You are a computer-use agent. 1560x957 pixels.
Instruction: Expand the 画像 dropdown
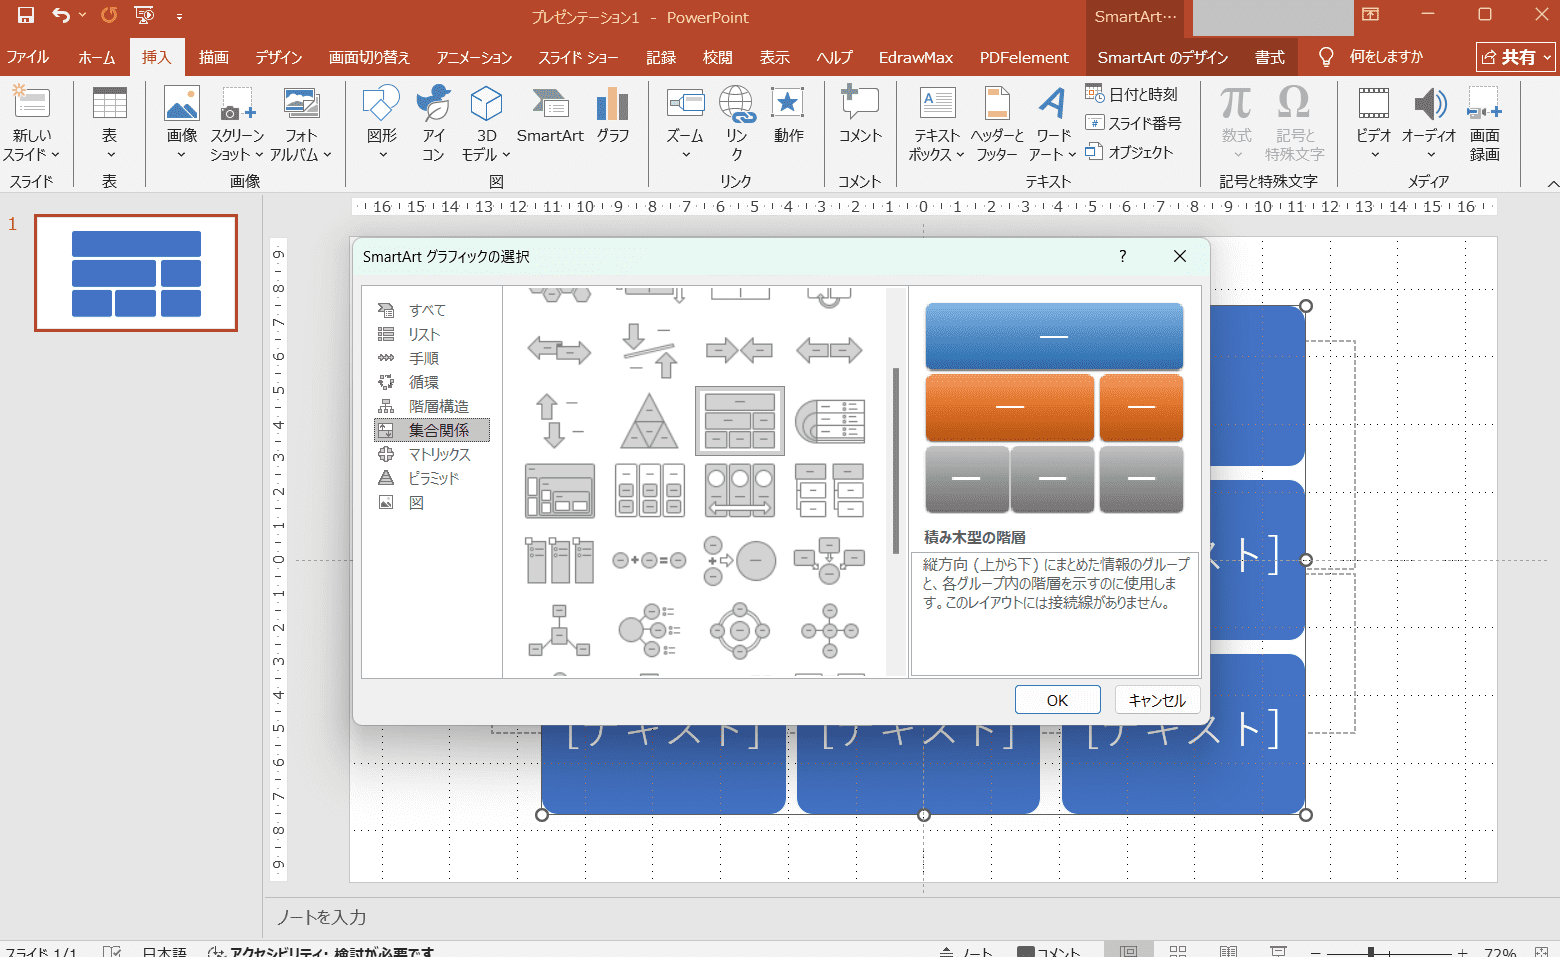coord(181,155)
